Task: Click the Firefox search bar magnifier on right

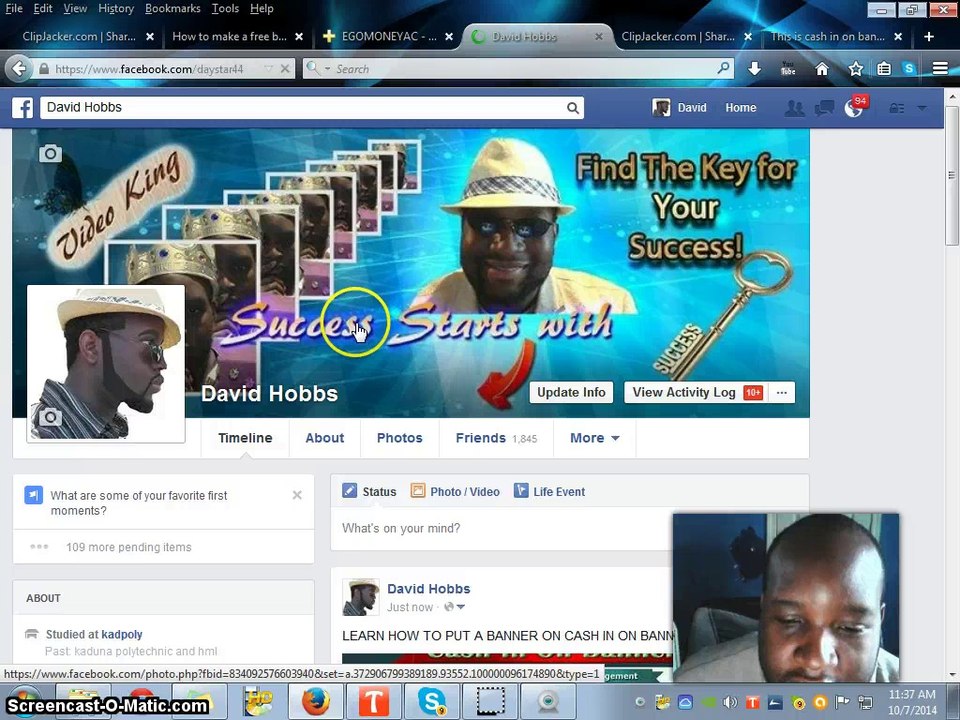Action: click(x=724, y=68)
